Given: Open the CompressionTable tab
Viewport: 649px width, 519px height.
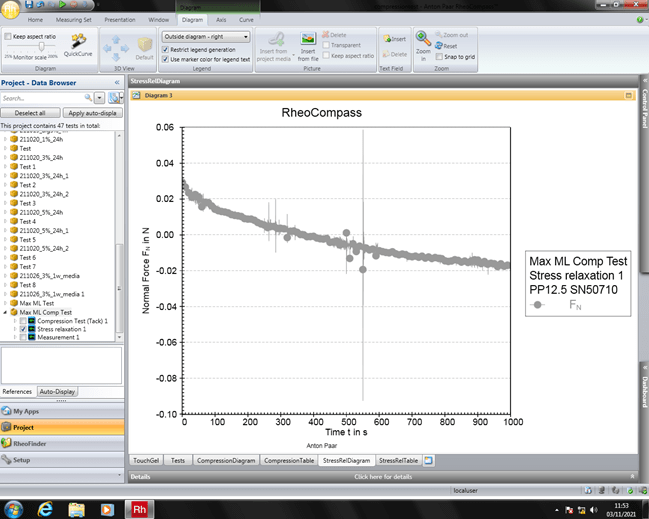Looking at the screenshot, I should [x=288, y=461].
